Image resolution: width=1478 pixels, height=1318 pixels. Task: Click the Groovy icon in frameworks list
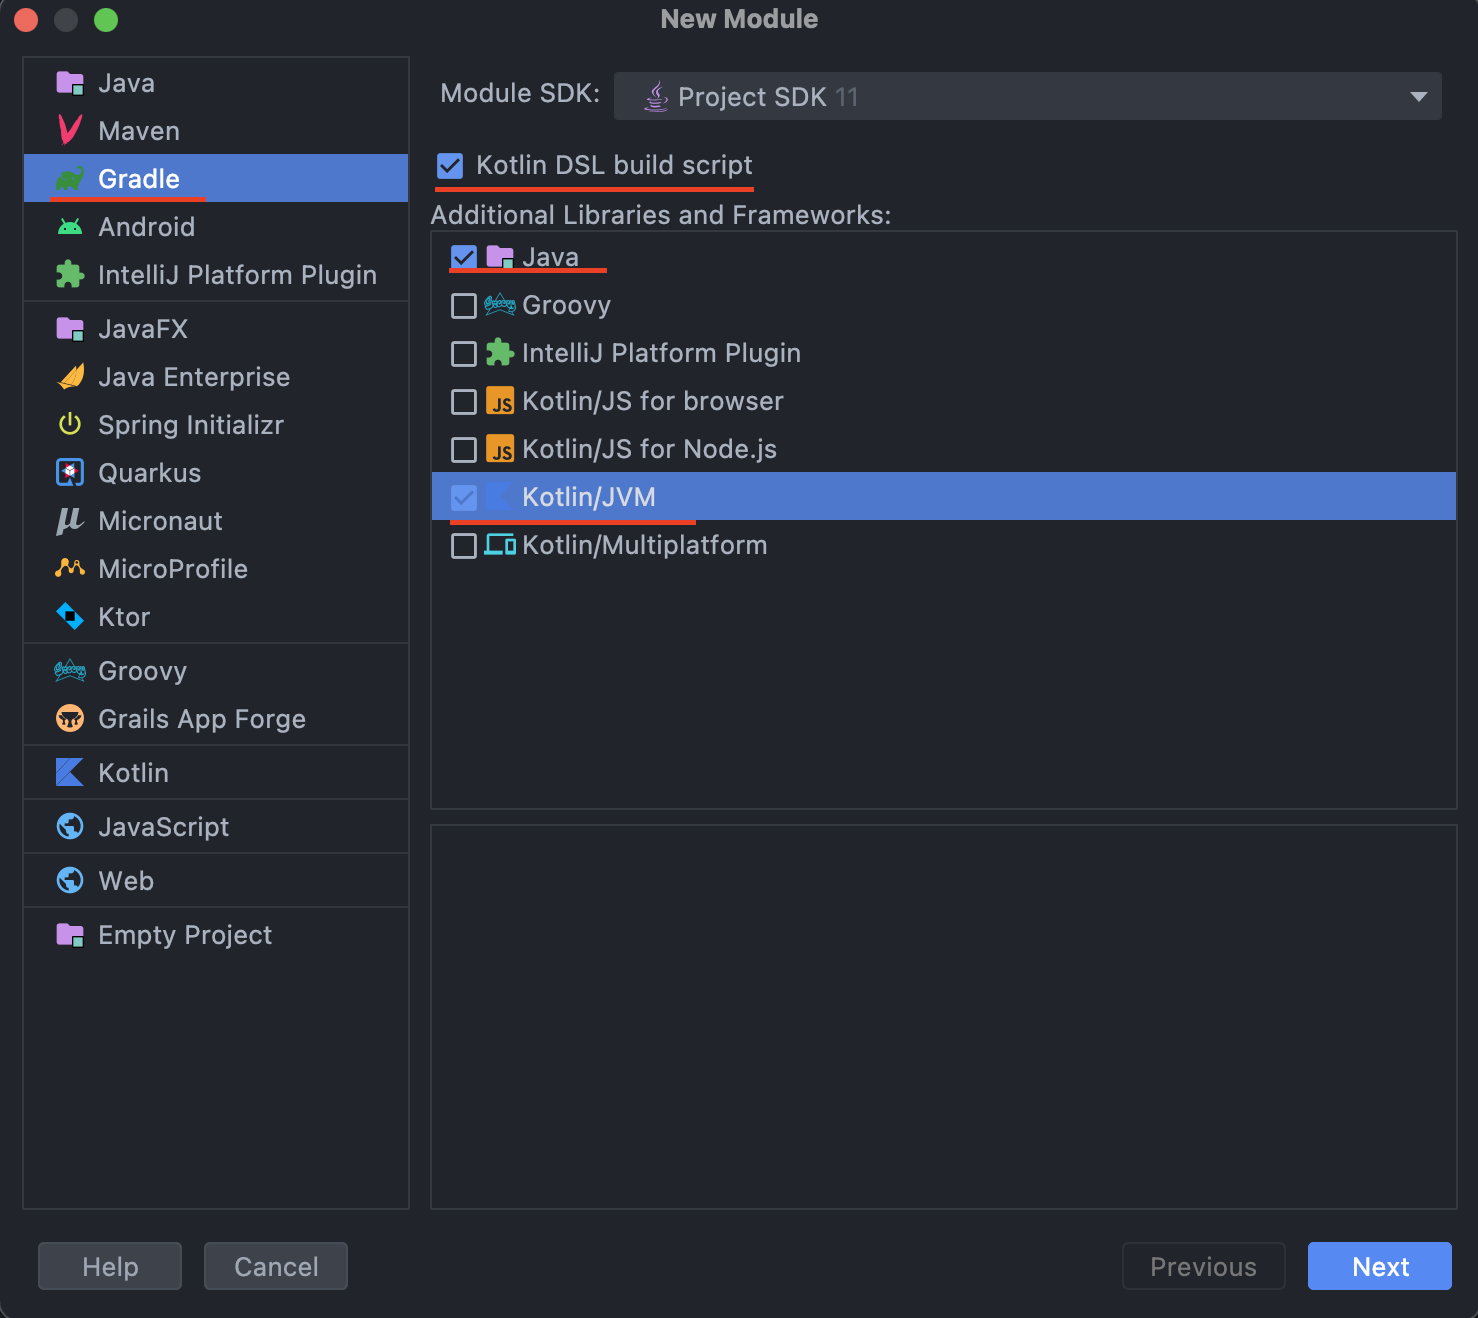pos(500,305)
